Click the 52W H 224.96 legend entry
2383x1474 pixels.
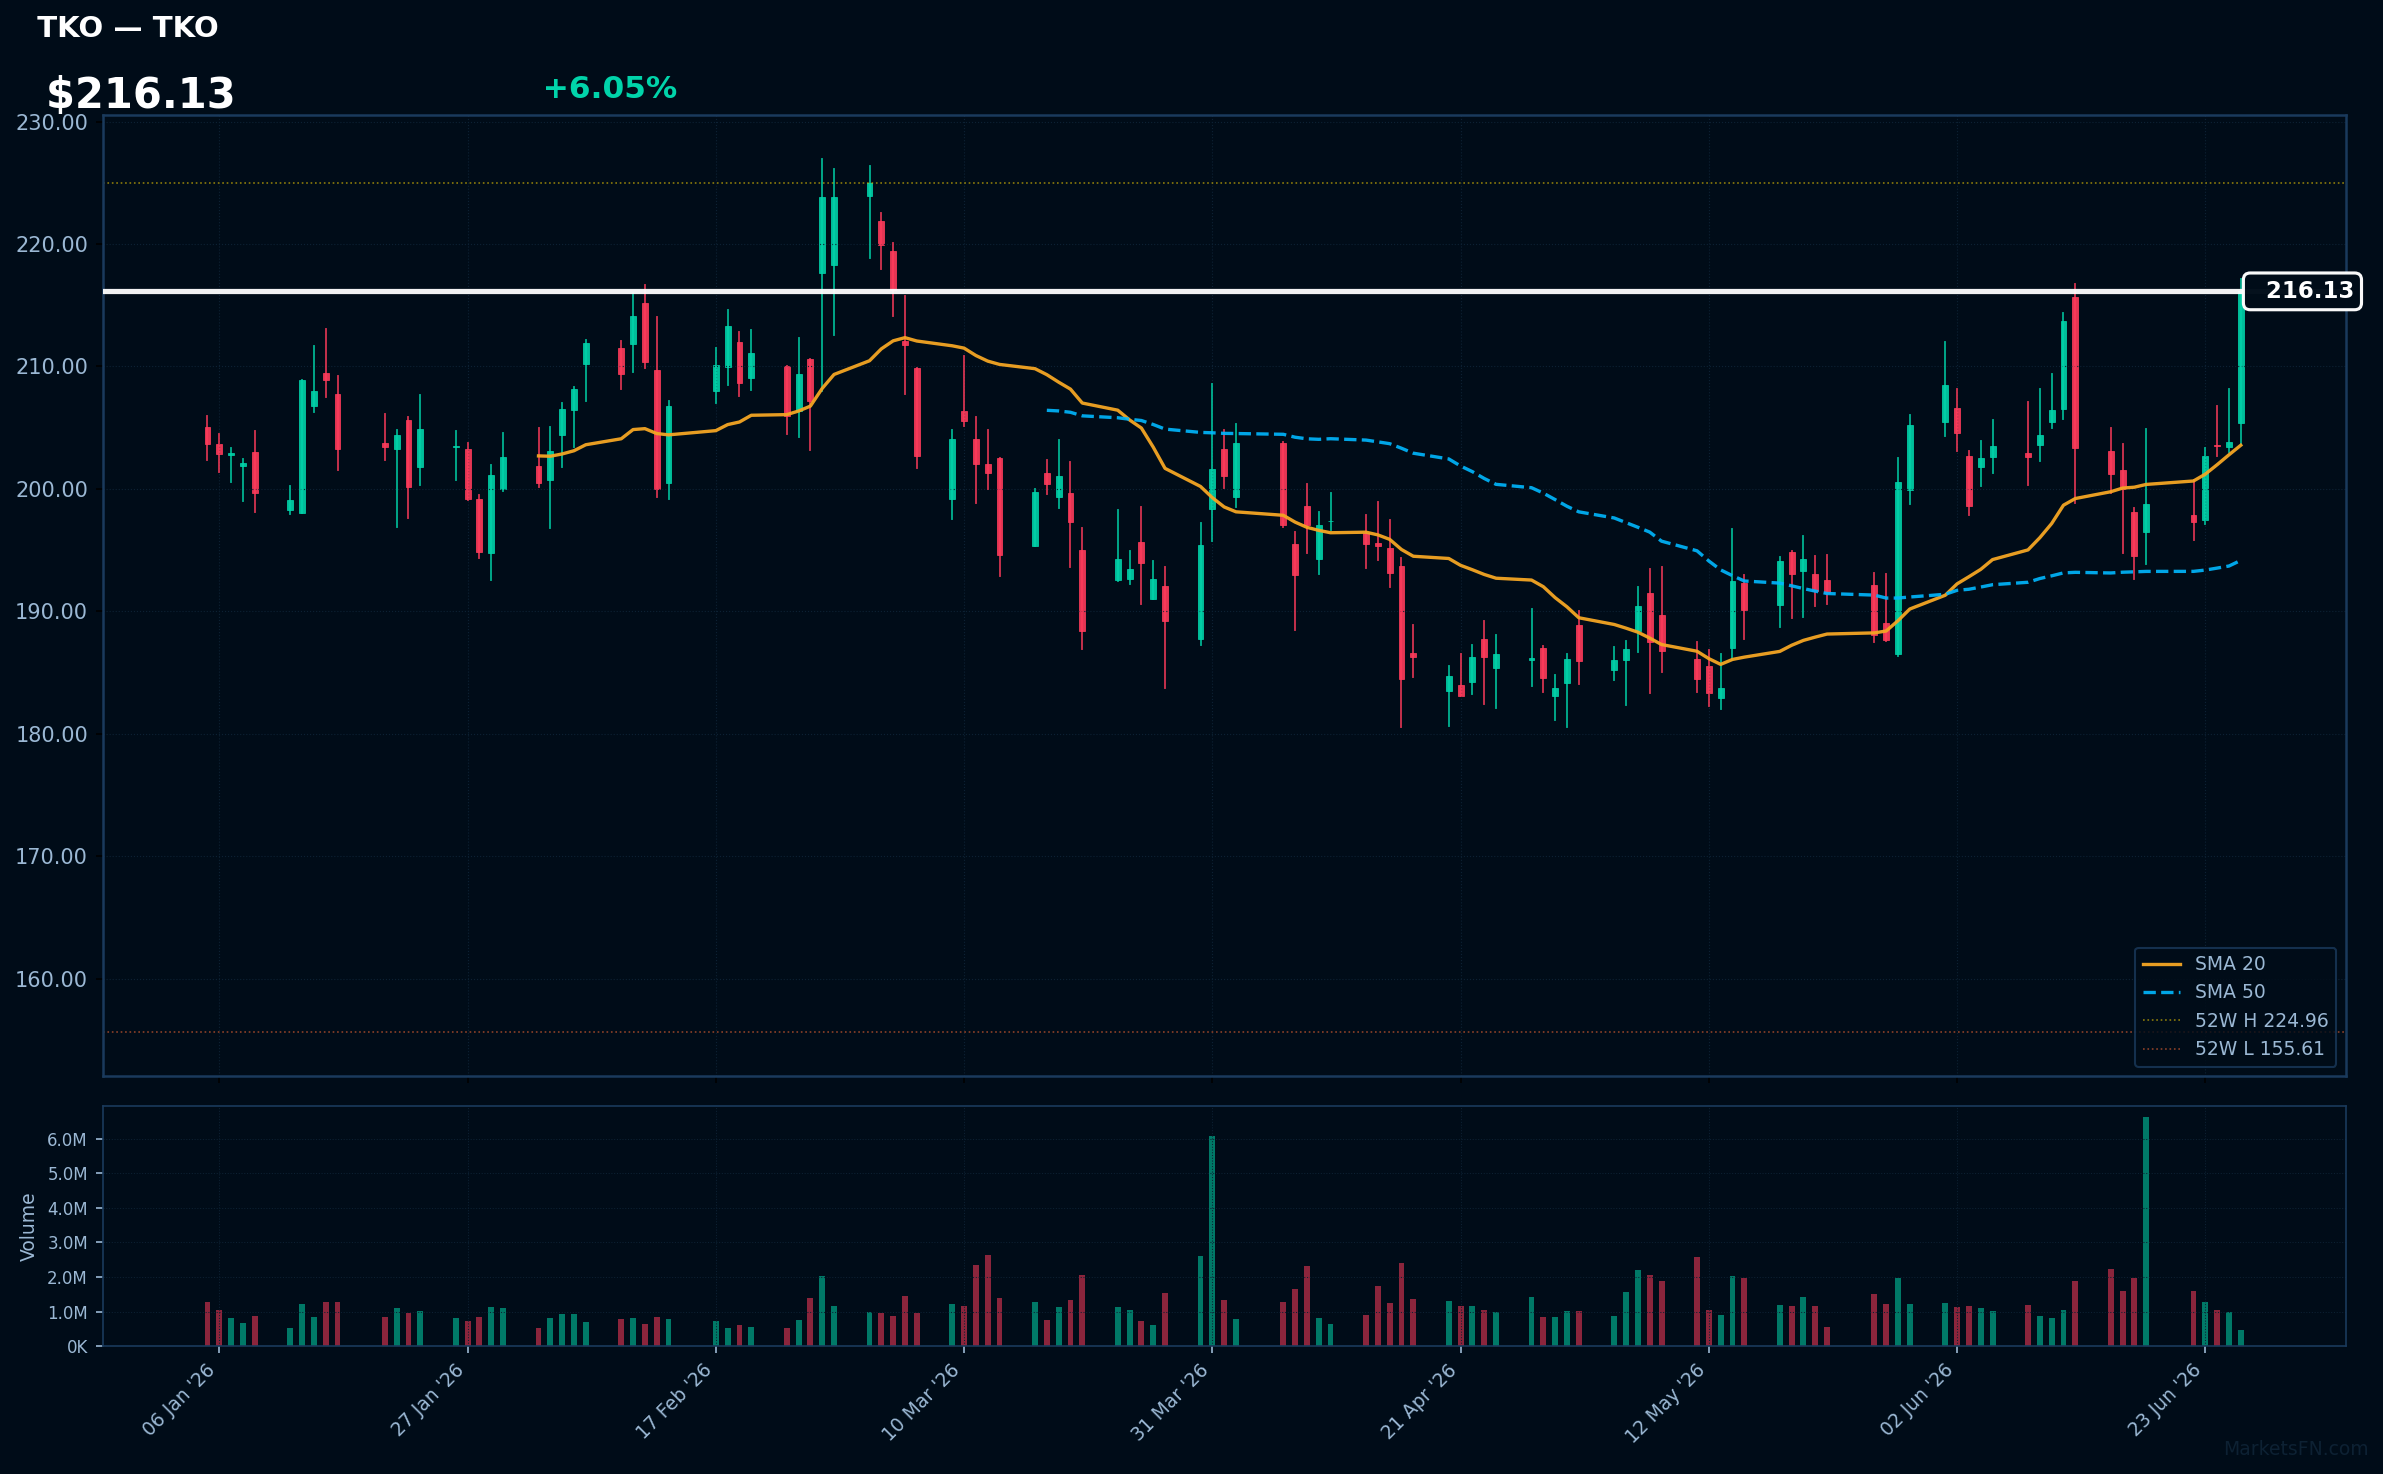2236,1020
